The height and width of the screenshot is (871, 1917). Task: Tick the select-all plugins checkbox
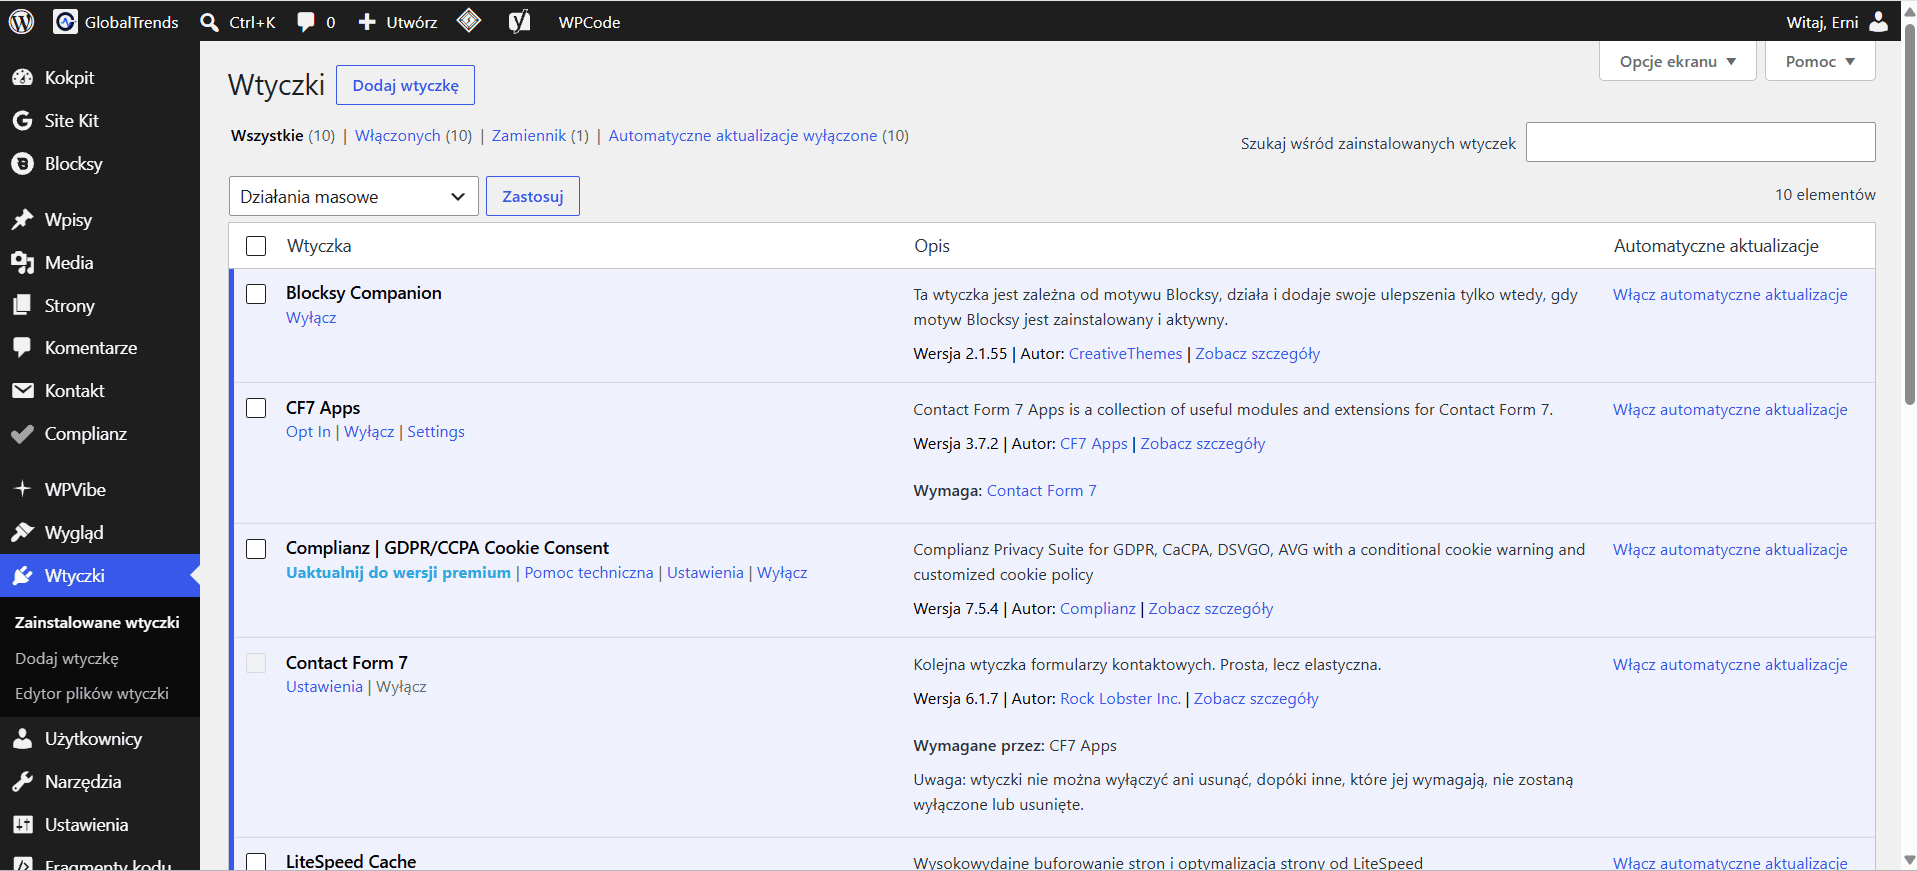pos(256,245)
